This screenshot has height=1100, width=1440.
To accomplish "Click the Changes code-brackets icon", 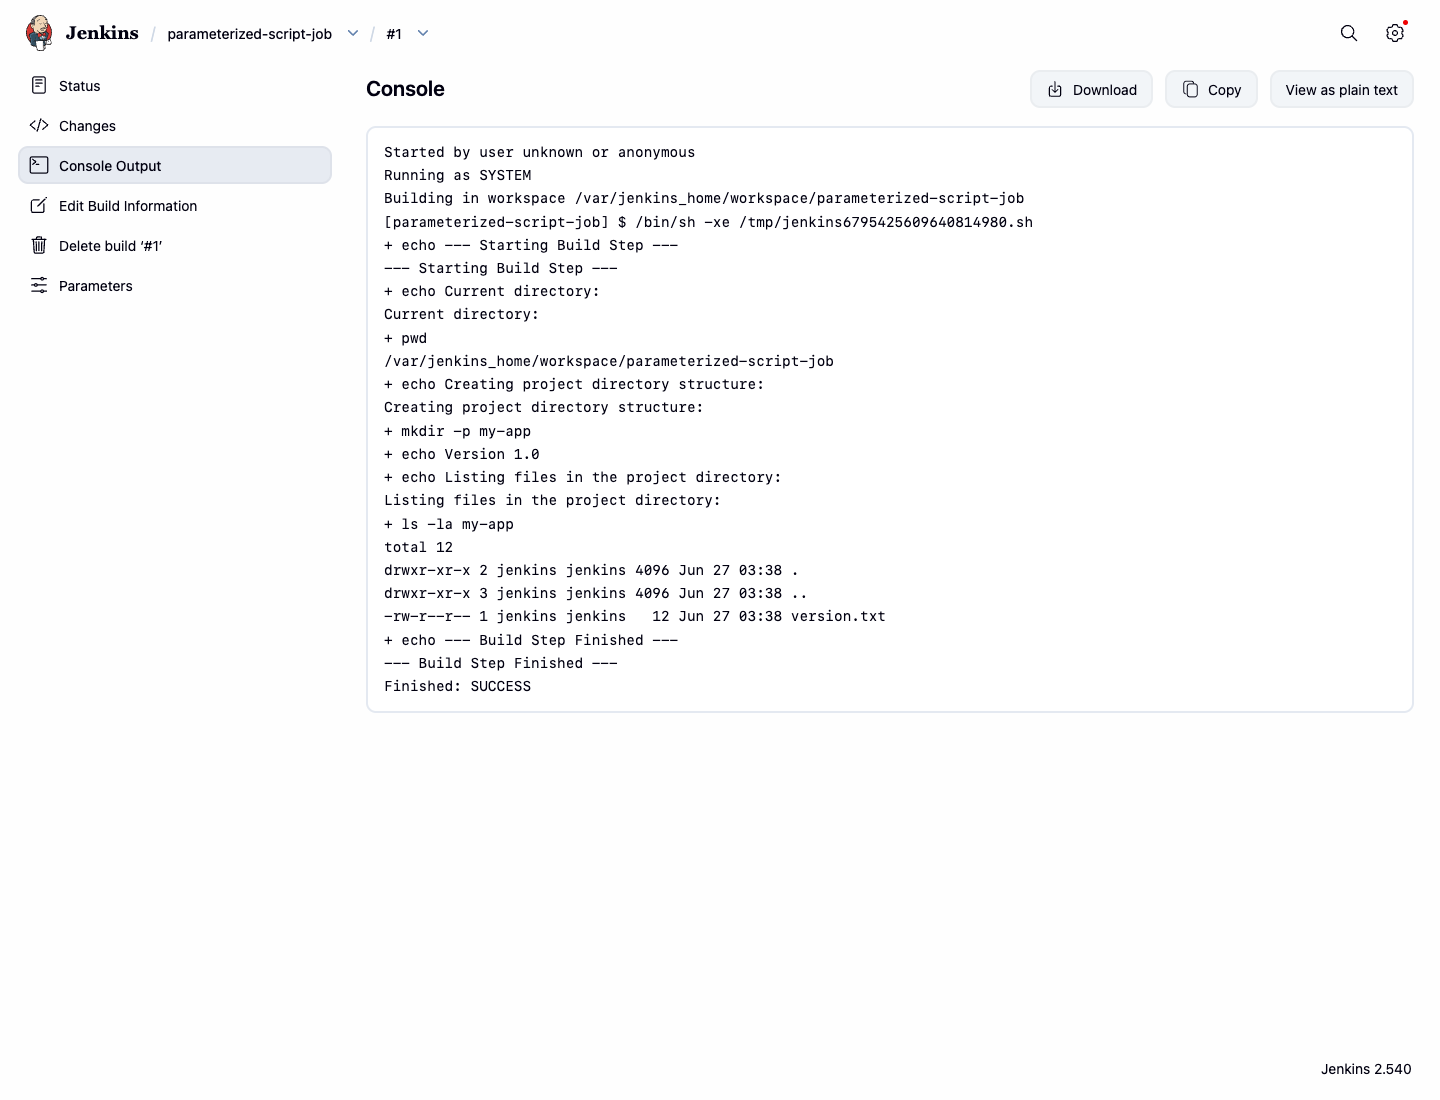I will coord(39,125).
